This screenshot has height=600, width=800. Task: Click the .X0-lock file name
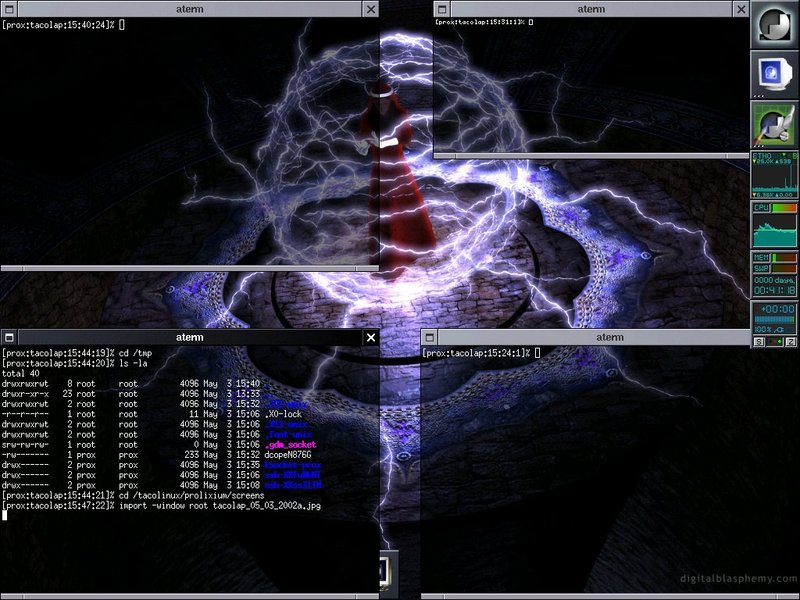[x=283, y=414]
